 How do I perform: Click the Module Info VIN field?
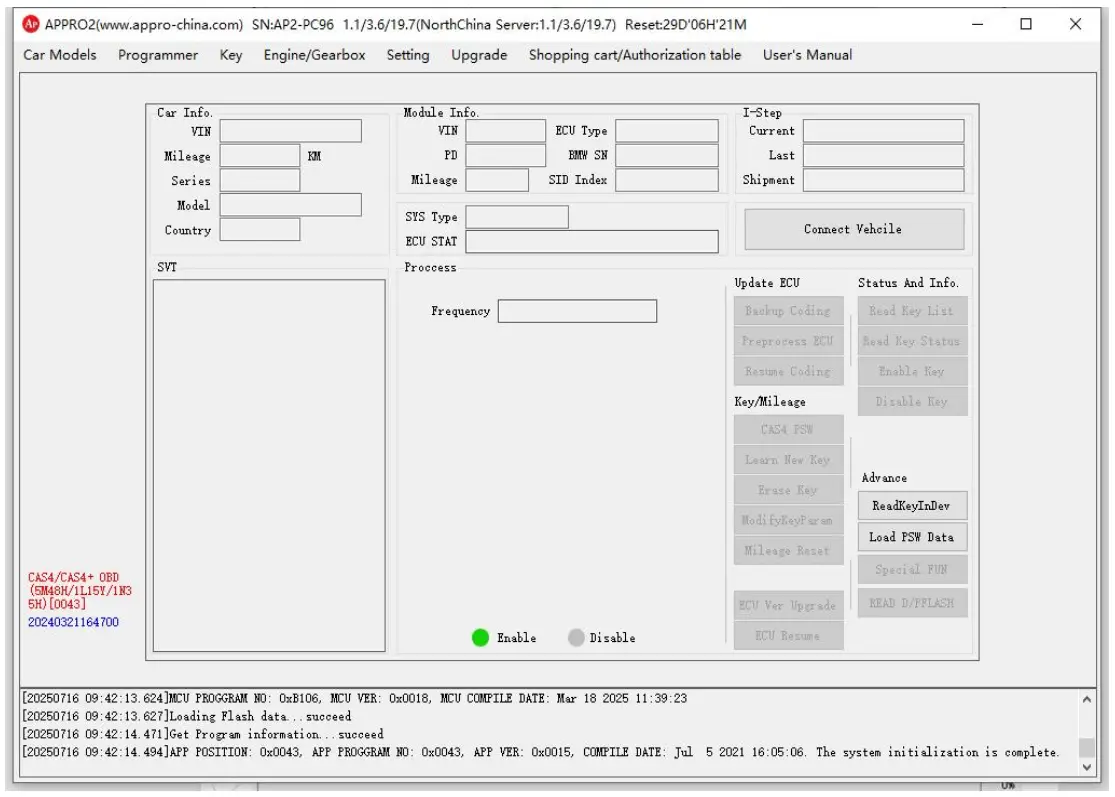click(x=506, y=131)
